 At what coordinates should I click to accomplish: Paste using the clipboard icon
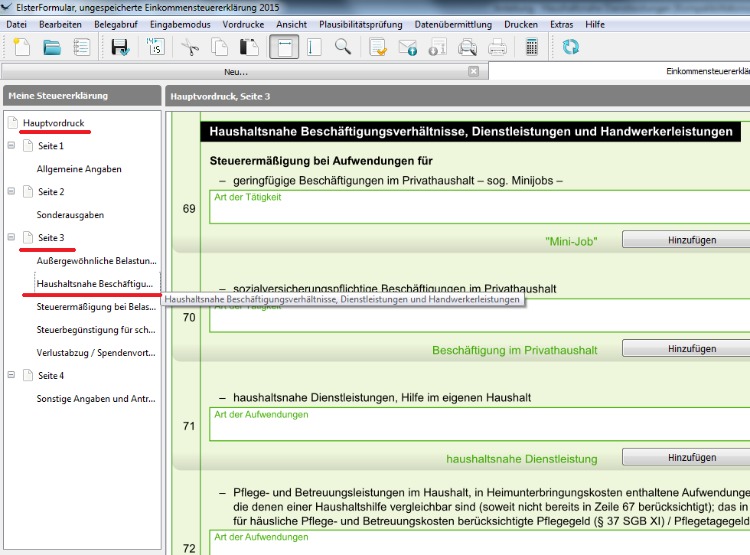tap(249, 47)
